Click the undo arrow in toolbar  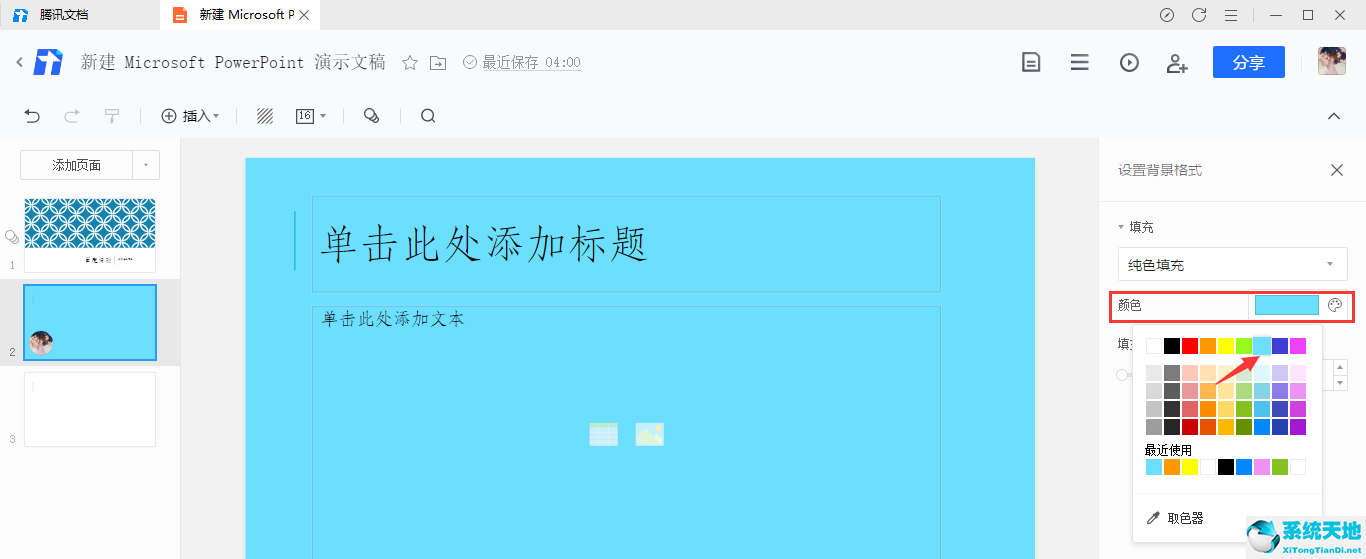32,116
